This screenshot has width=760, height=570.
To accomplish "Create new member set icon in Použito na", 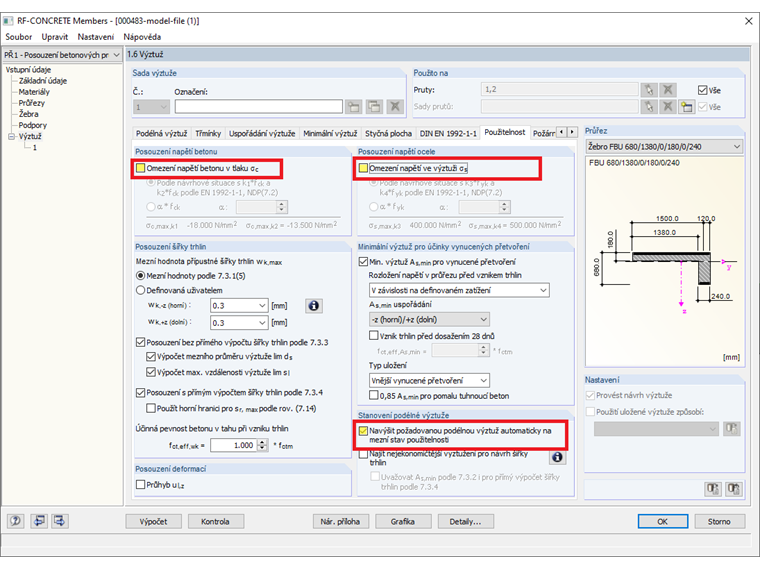I will point(686,107).
